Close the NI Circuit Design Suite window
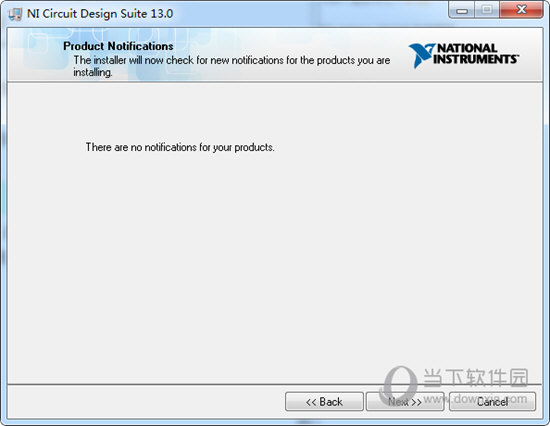The width and height of the screenshot is (550, 426). point(522,10)
